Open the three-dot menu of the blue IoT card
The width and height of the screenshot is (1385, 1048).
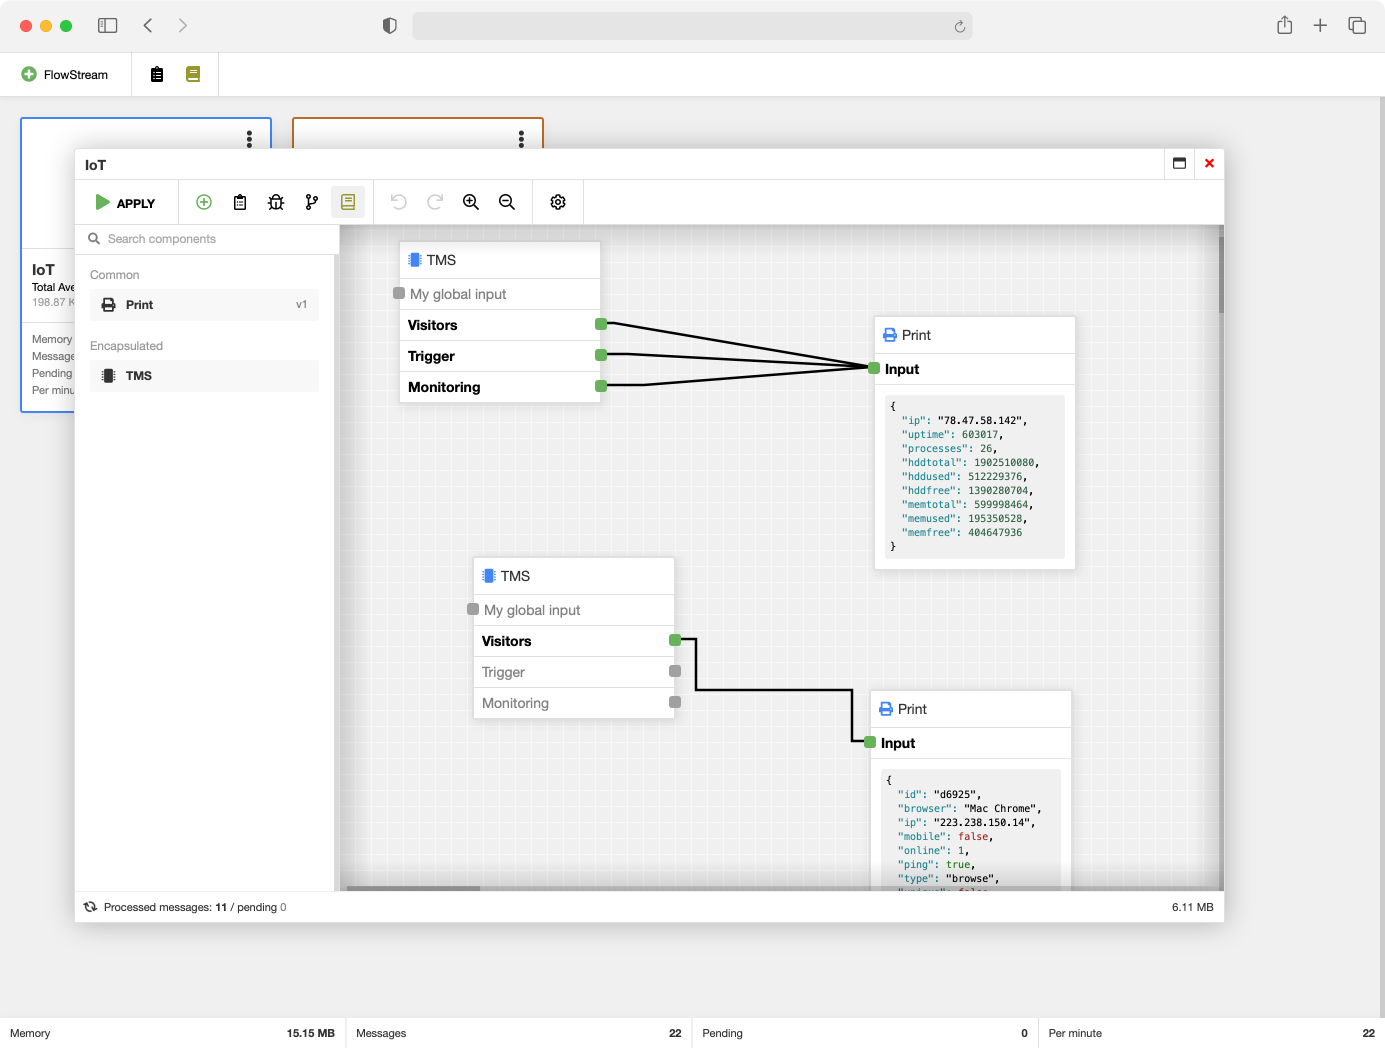coord(250,139)
